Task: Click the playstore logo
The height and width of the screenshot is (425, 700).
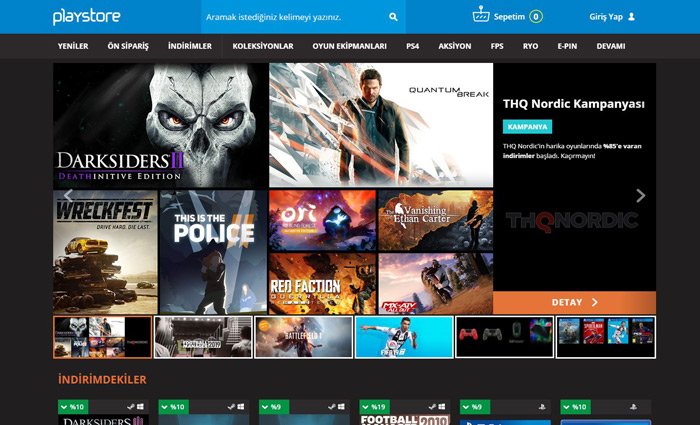Action: pos(87,17)
